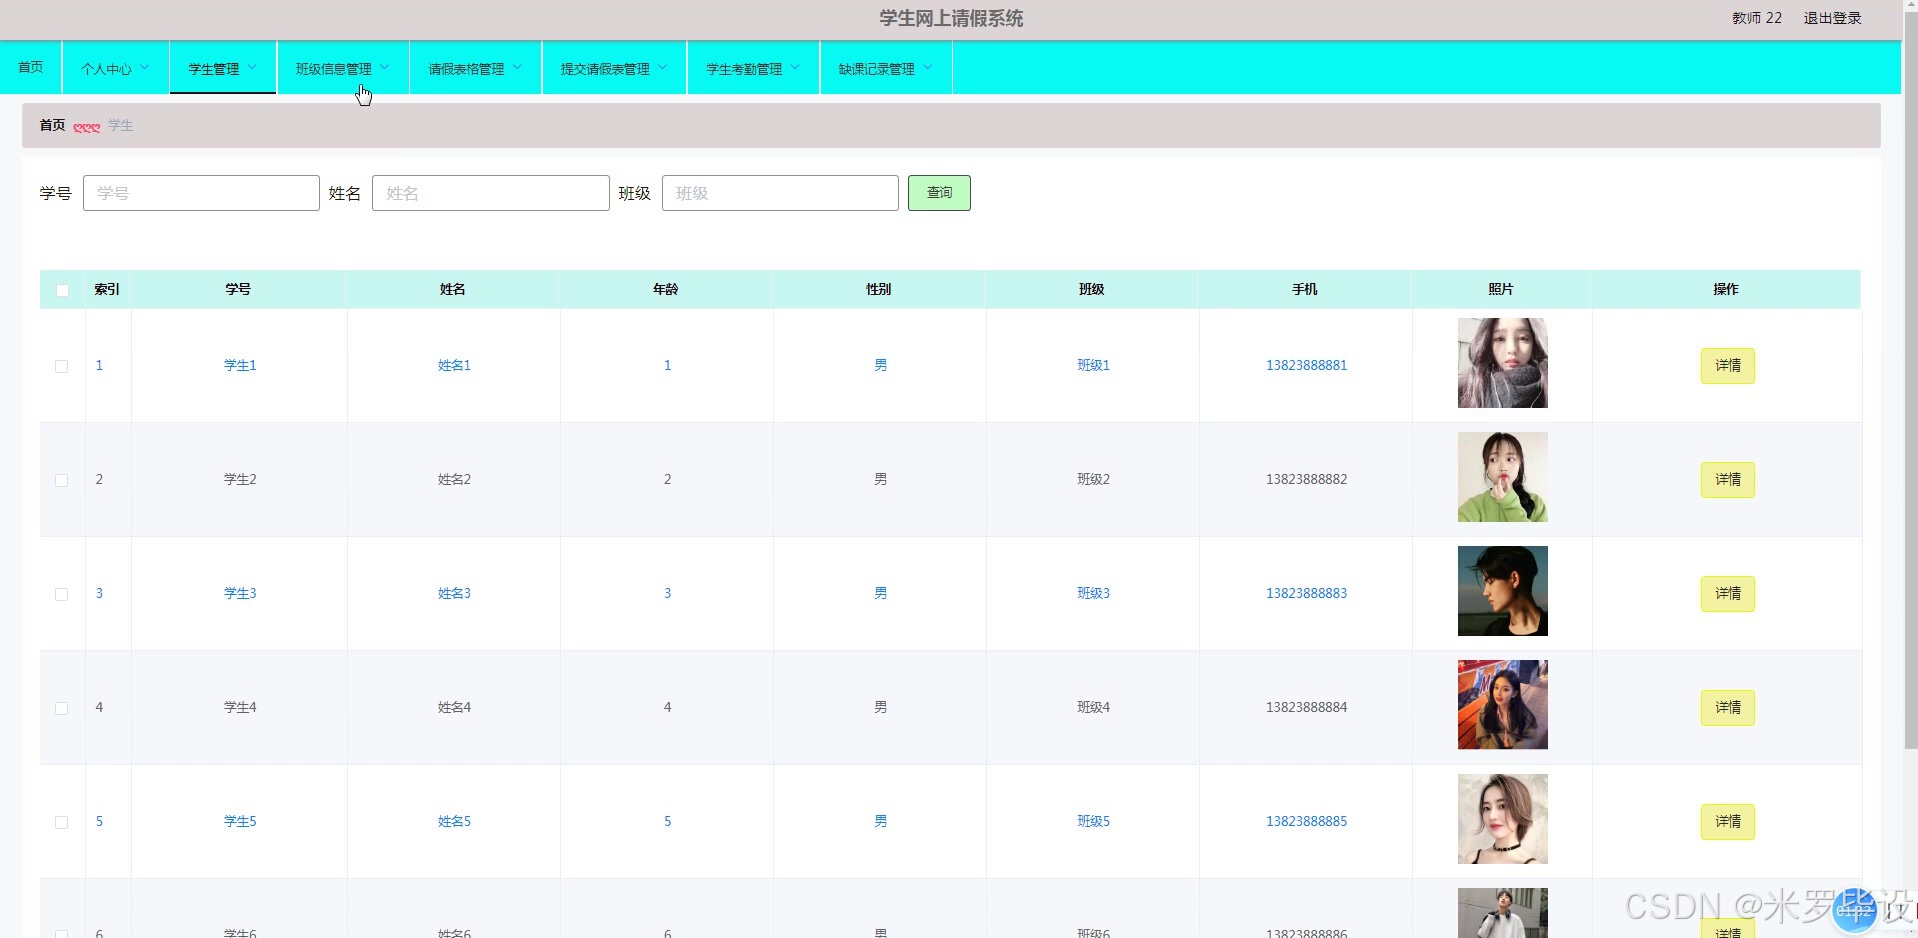Click phone number 13823888881
The image size is (1918, 938).
point(1306,366)
